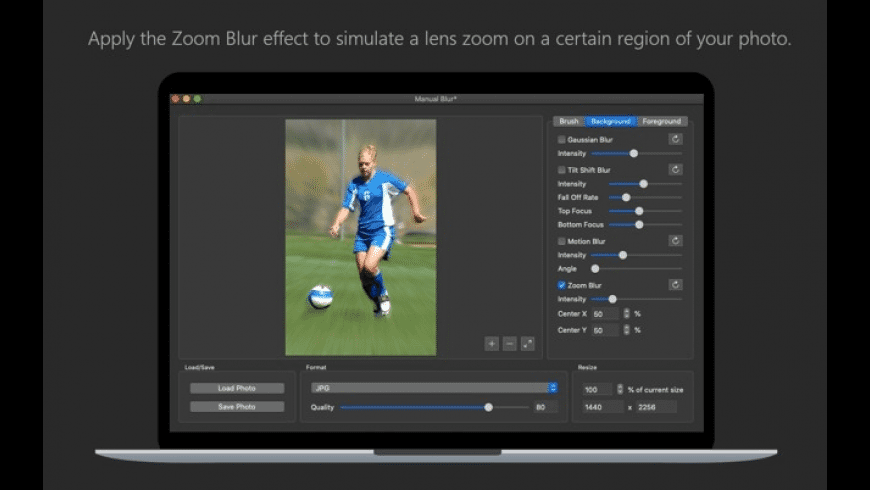Image resolution: width=870 pixels, height=490 pixels.
Task: Click the Quality value field showing 80
Action: [x=545, y=407]
